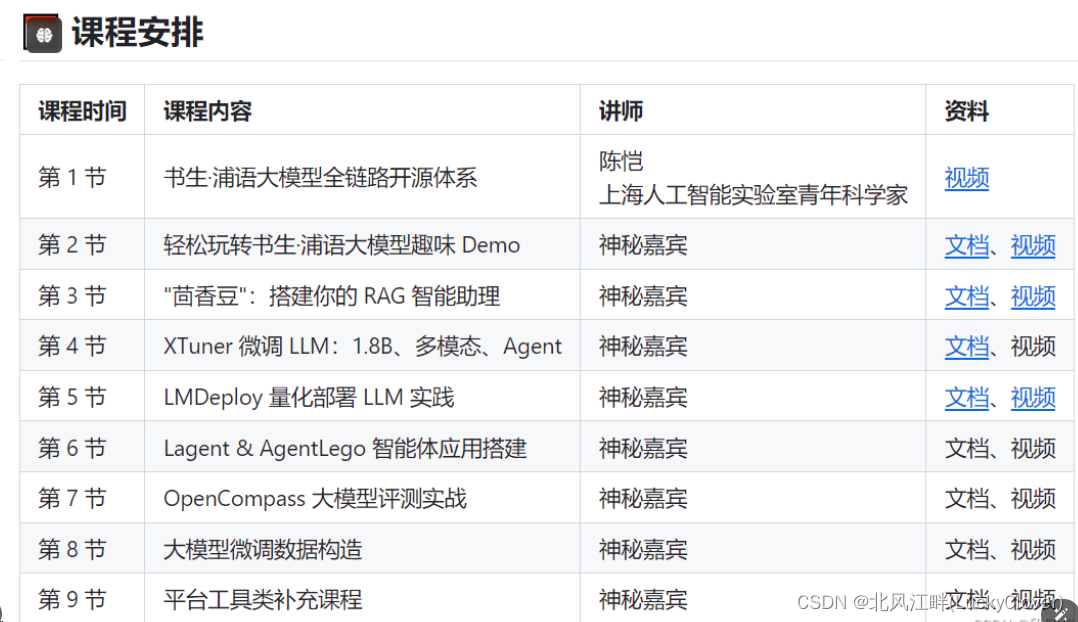Open the 文档 link for 第 5 节
1078x622 pixels.
click(x=967, y=397)
